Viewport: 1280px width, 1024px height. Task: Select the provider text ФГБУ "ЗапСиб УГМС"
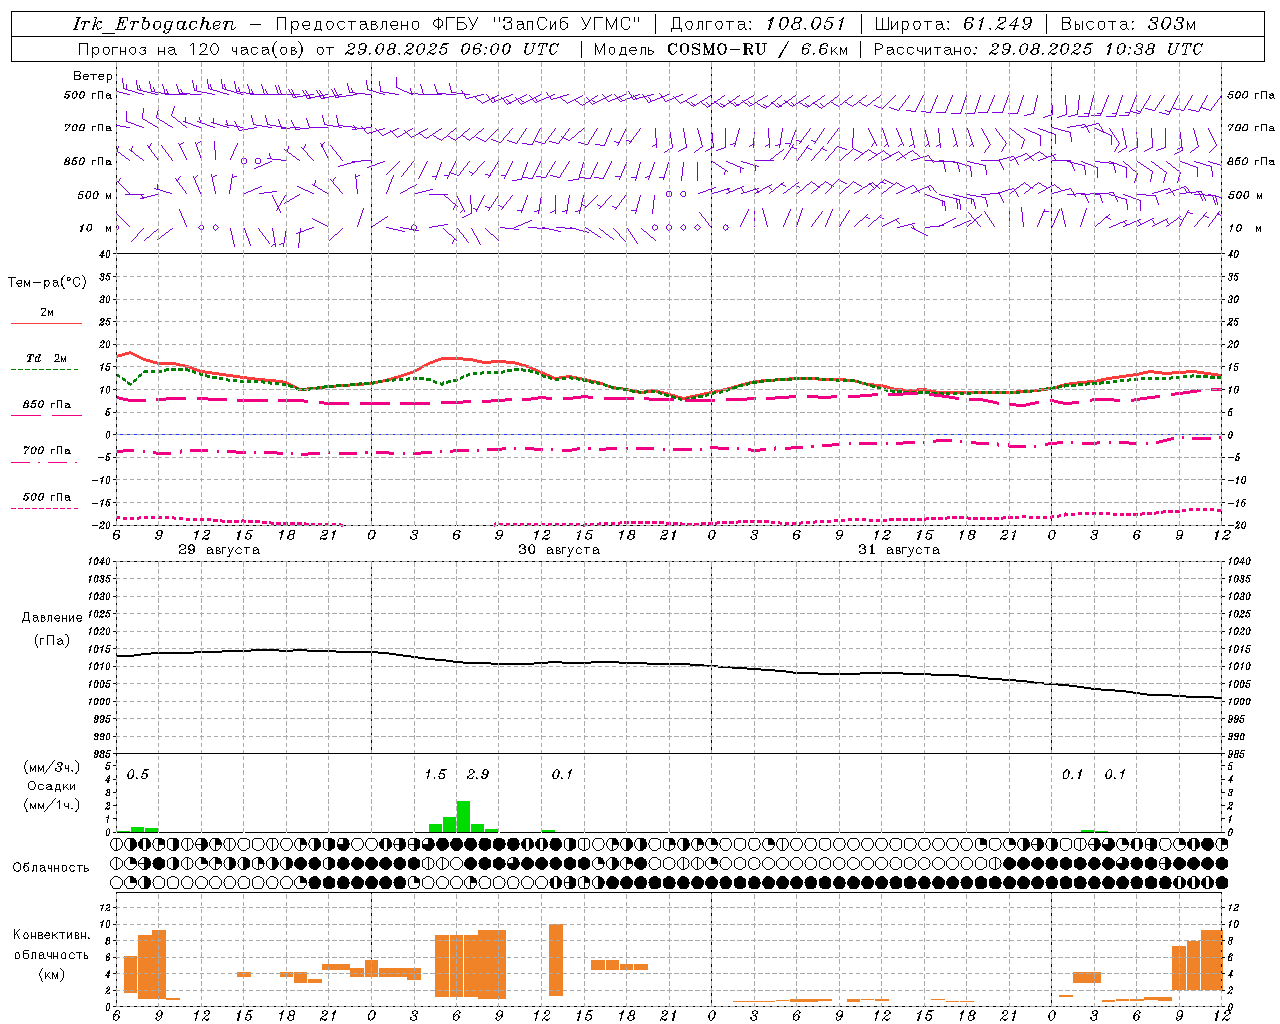536,24
